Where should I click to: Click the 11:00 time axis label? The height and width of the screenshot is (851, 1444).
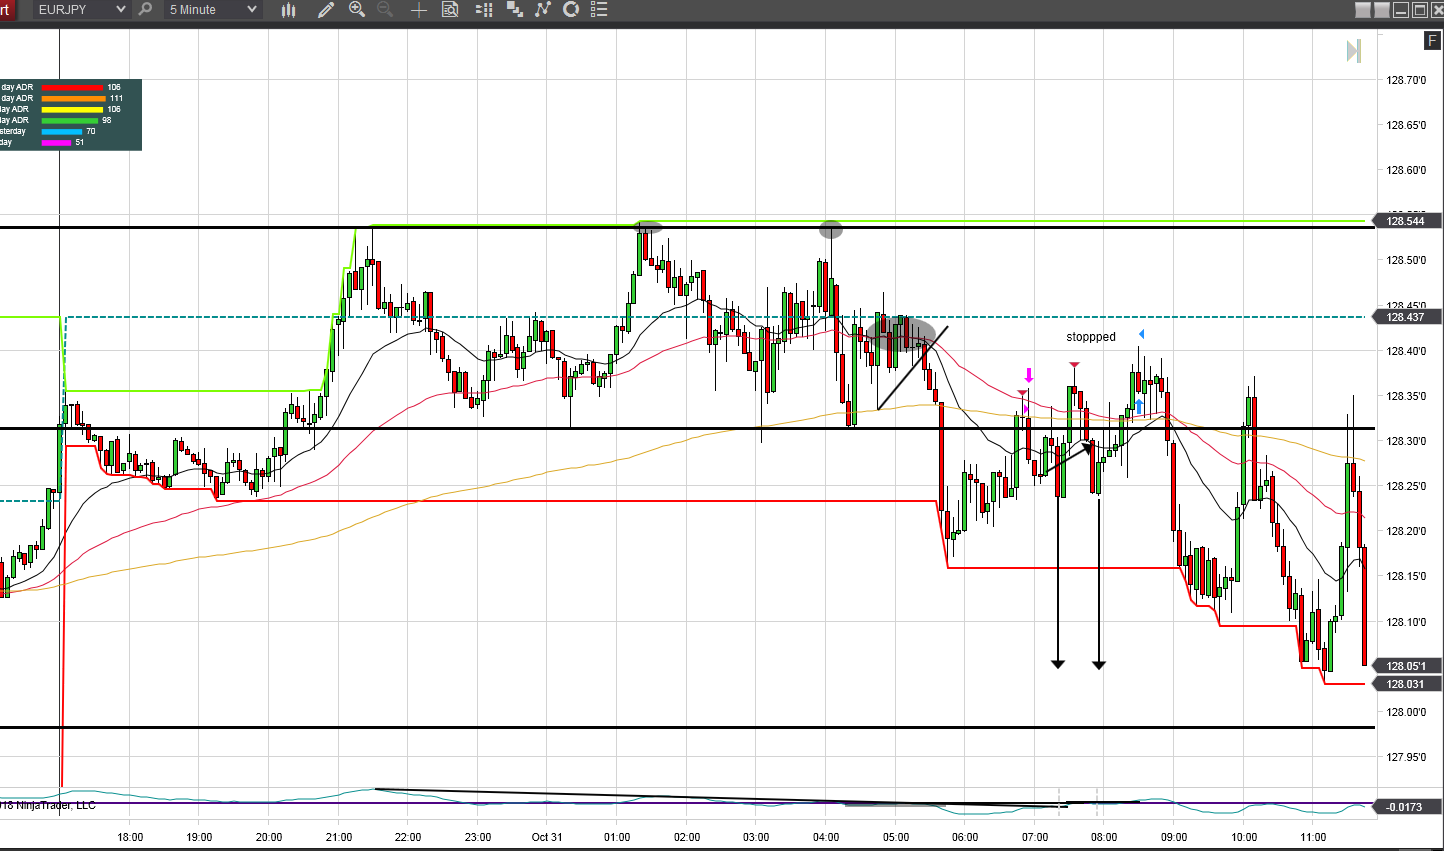1313,837
